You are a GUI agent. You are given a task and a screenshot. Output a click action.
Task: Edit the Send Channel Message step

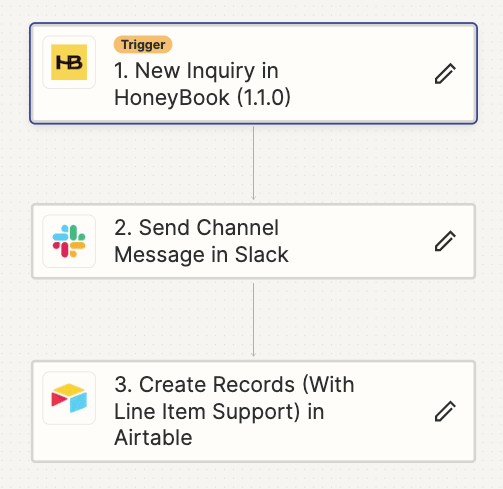point(445,241)
